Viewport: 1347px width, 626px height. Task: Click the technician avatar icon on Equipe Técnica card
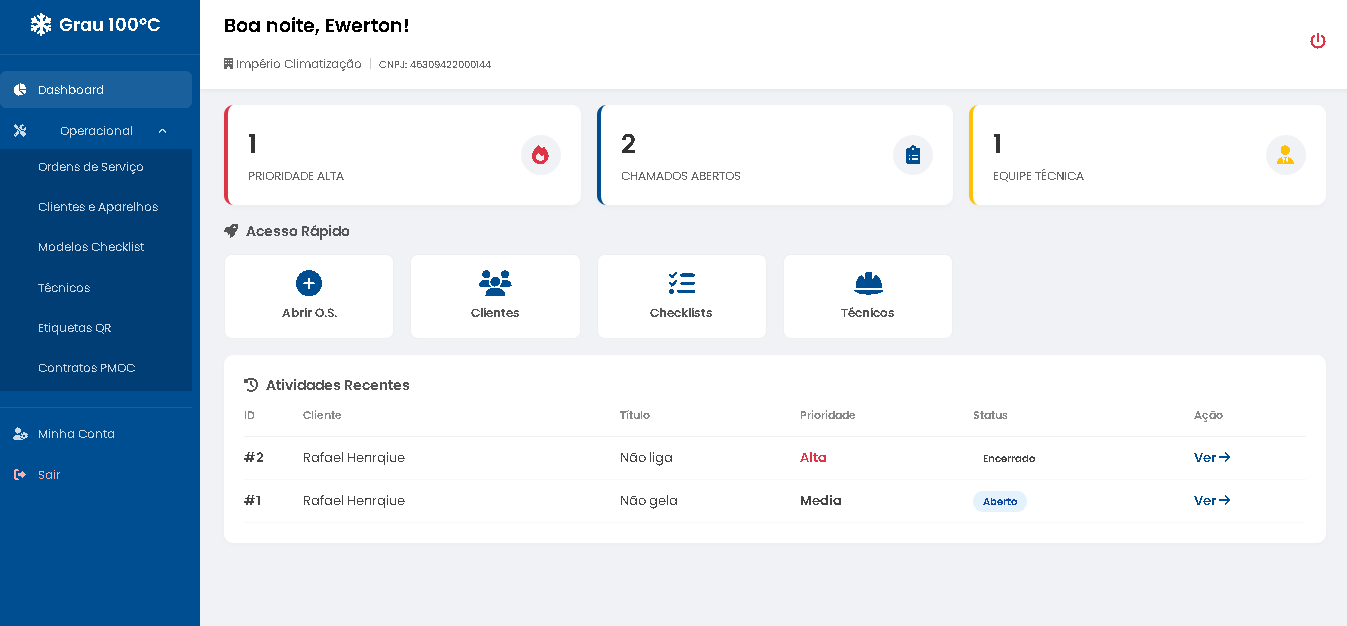click(1285, 155)
